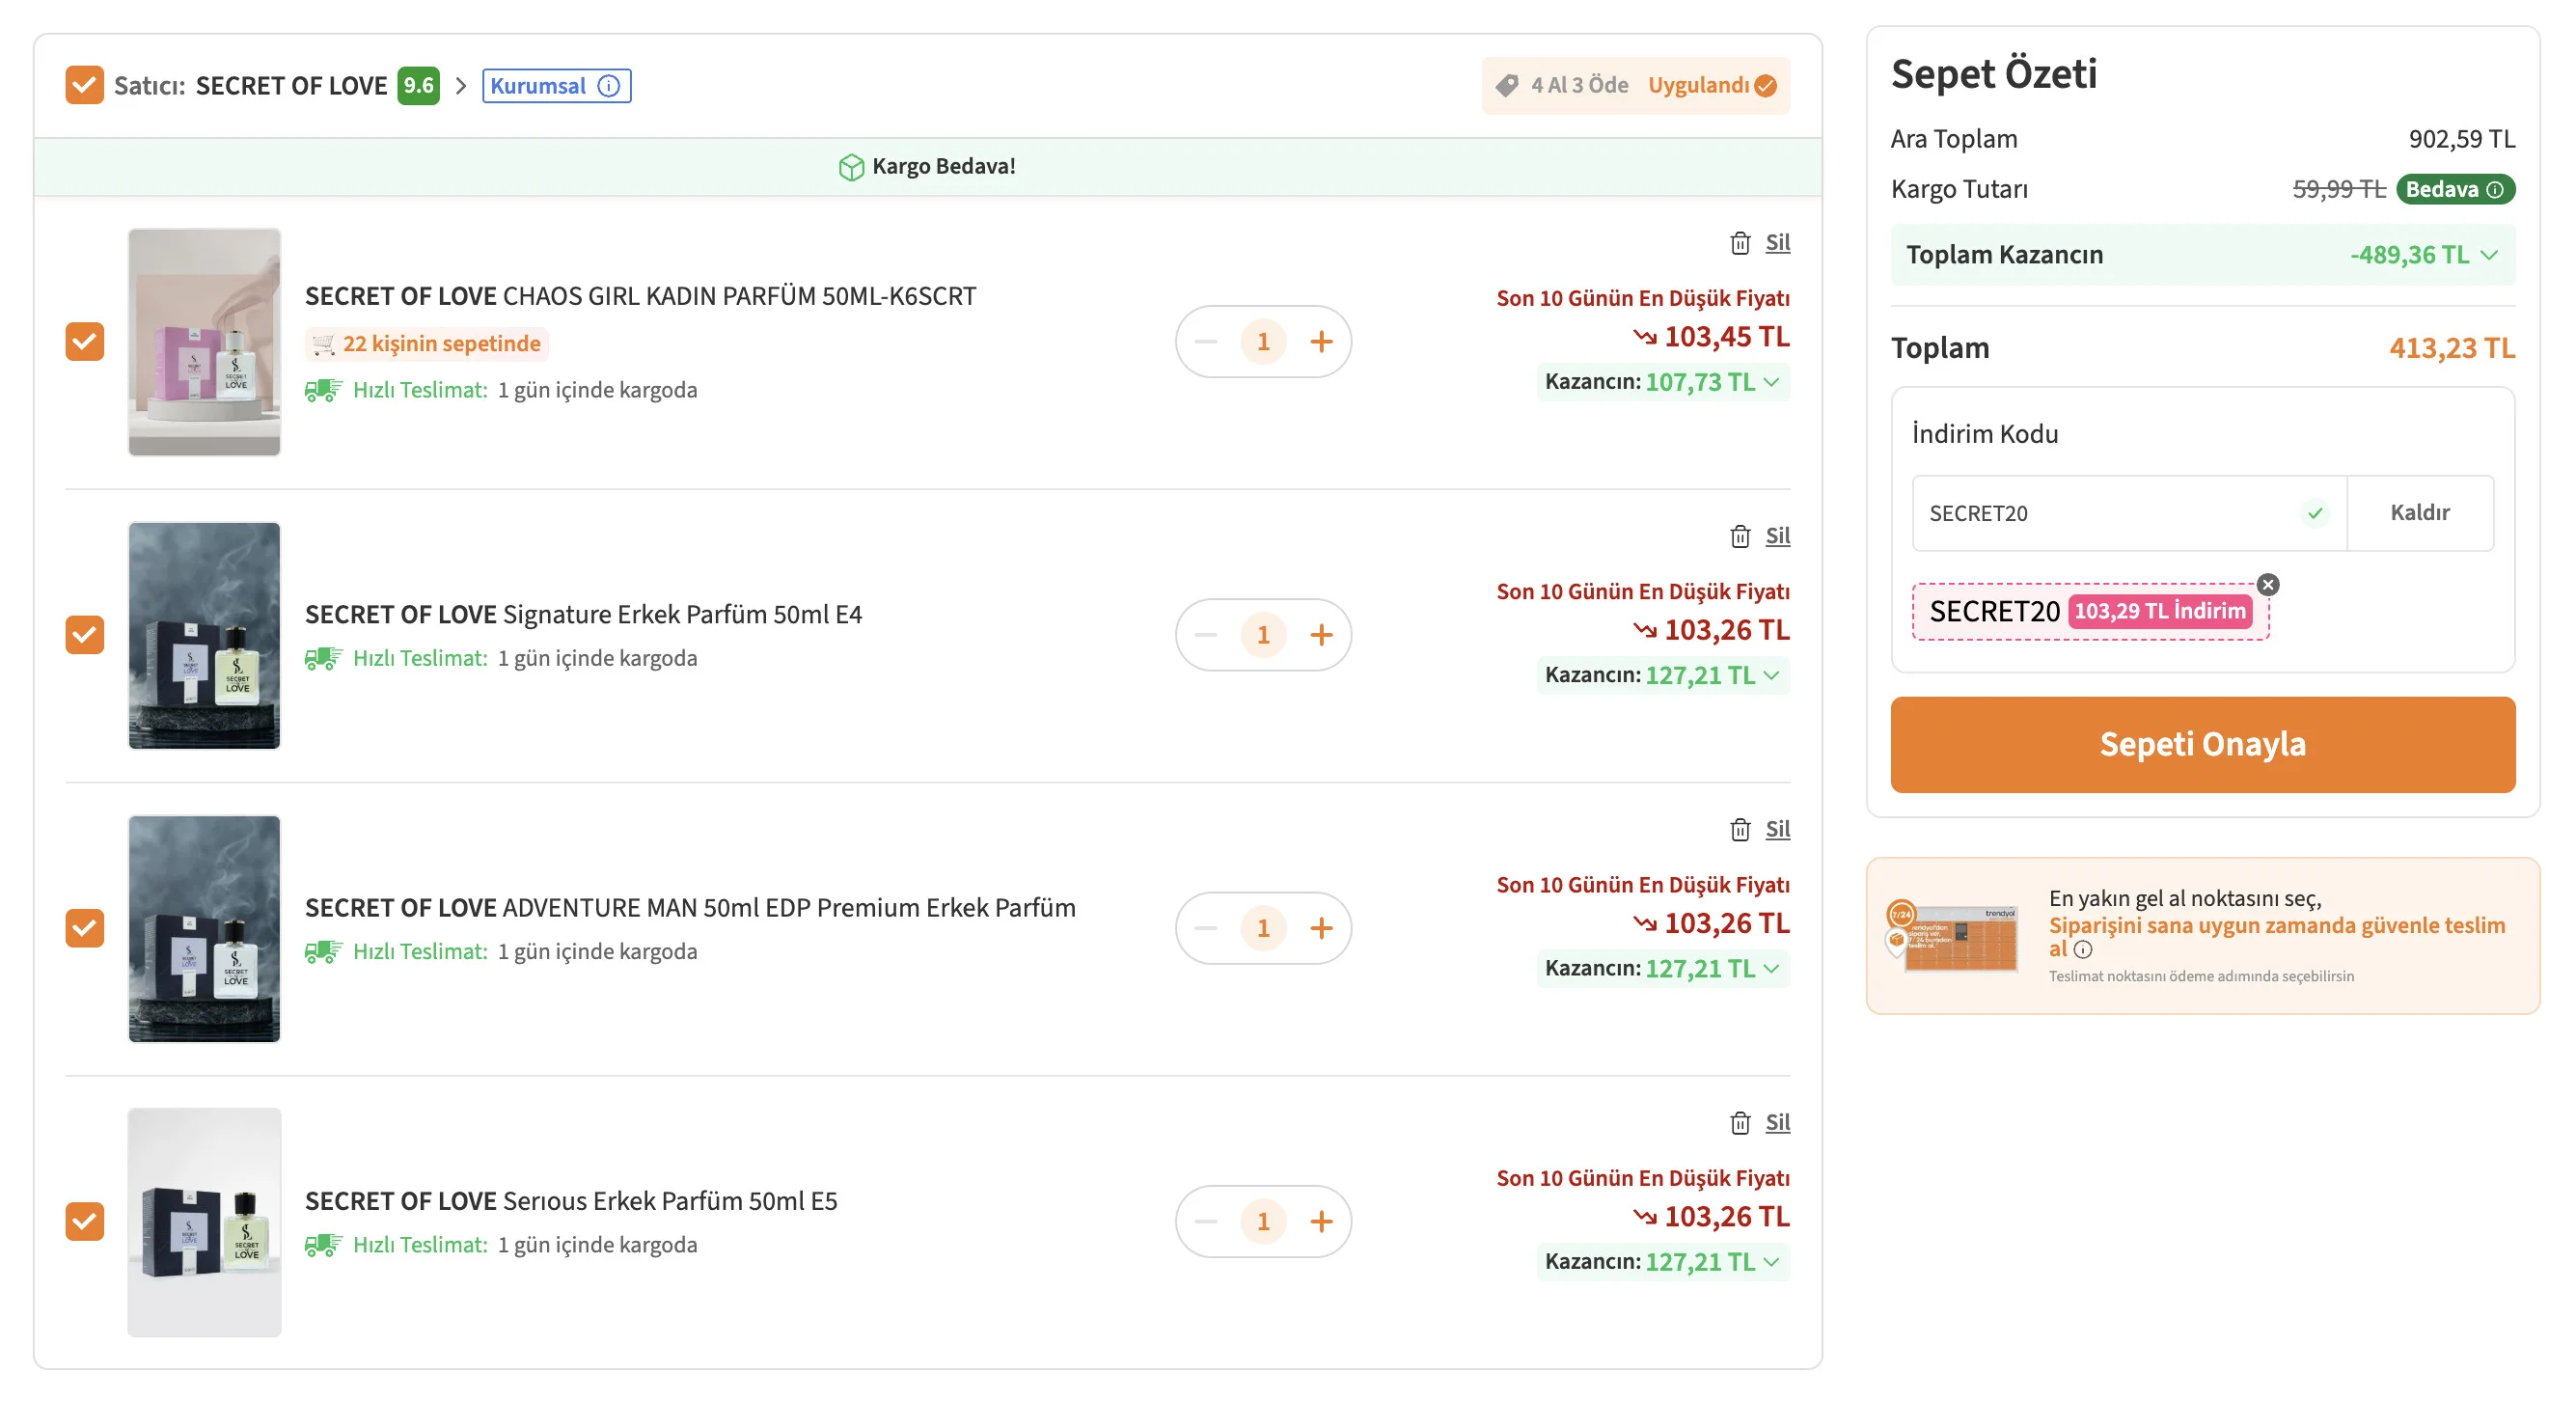Click the SECRET20 discount code input field
Image resolution: width=2576 pixels, height=1401 pixels.
pos(2129,513)
